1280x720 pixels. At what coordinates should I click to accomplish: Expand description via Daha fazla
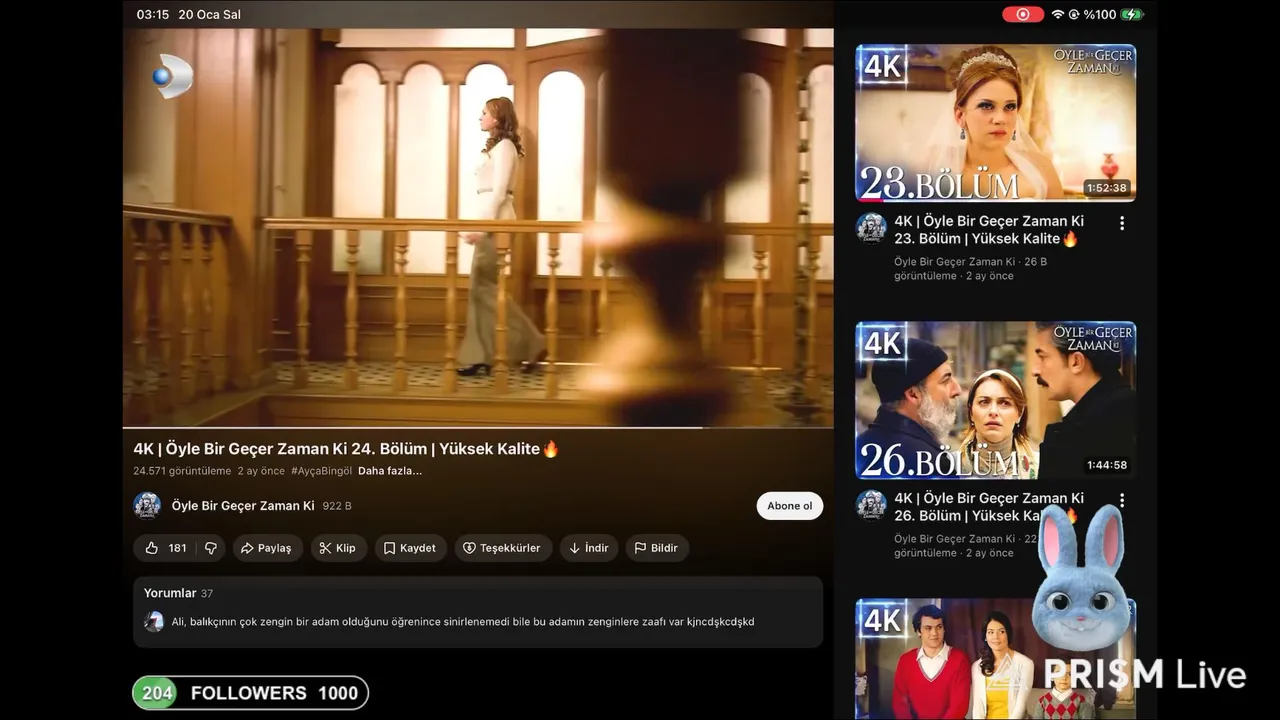point(390,471)
